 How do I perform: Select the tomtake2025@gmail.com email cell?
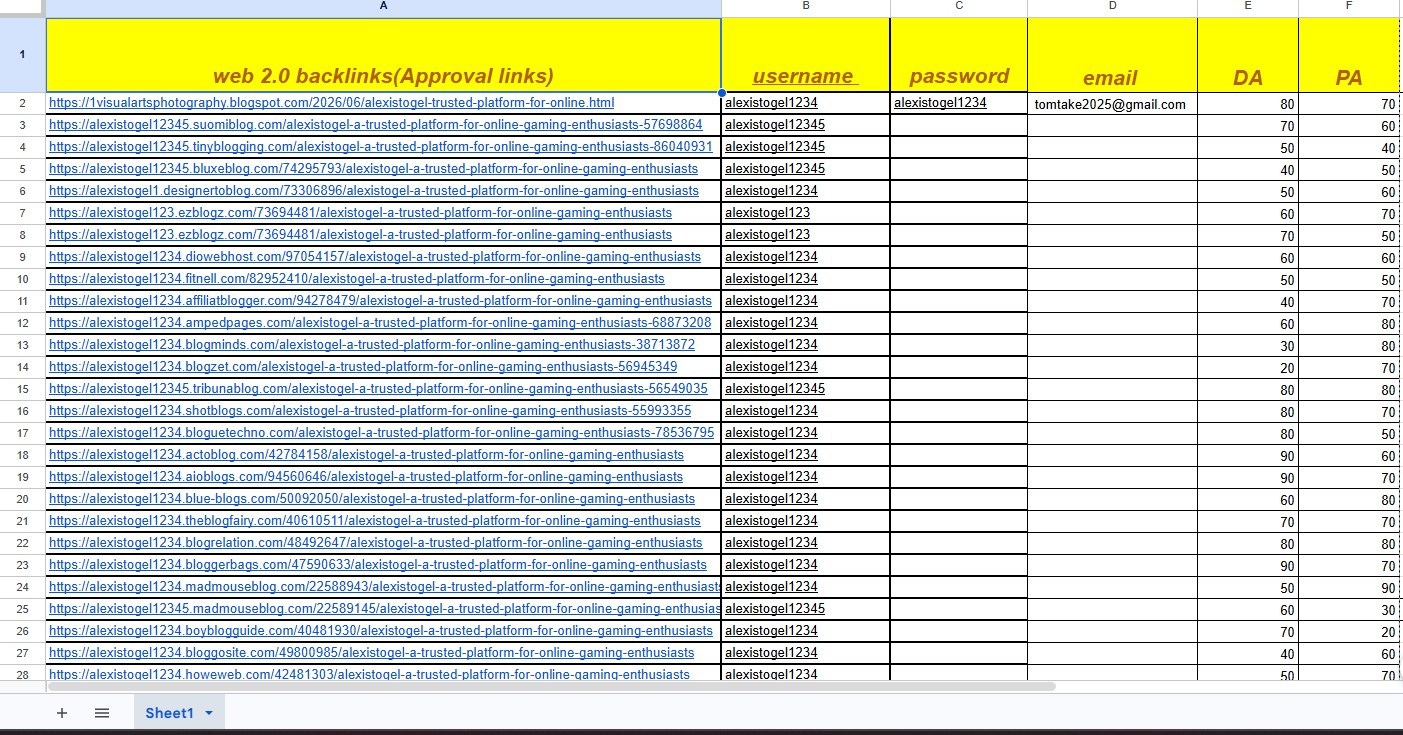coord(1112,103)
